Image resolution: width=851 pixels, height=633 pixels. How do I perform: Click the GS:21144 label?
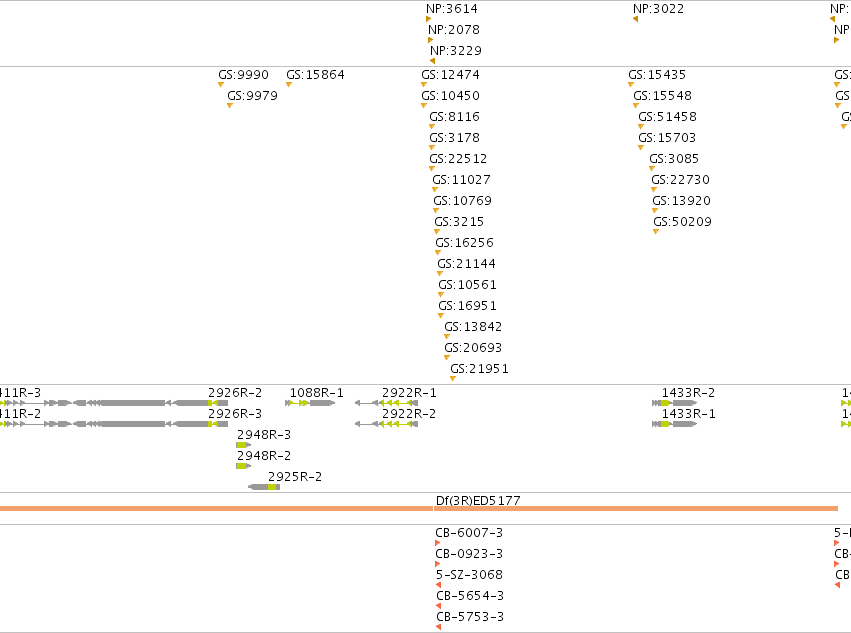(x=467, y=264)
